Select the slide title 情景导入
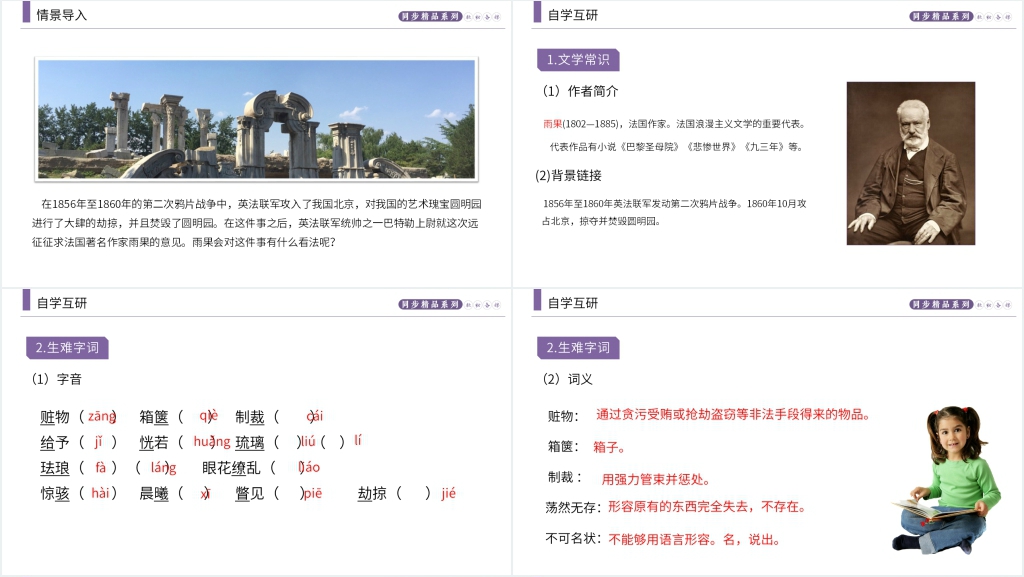1024x577 pixels. (61, 15)
